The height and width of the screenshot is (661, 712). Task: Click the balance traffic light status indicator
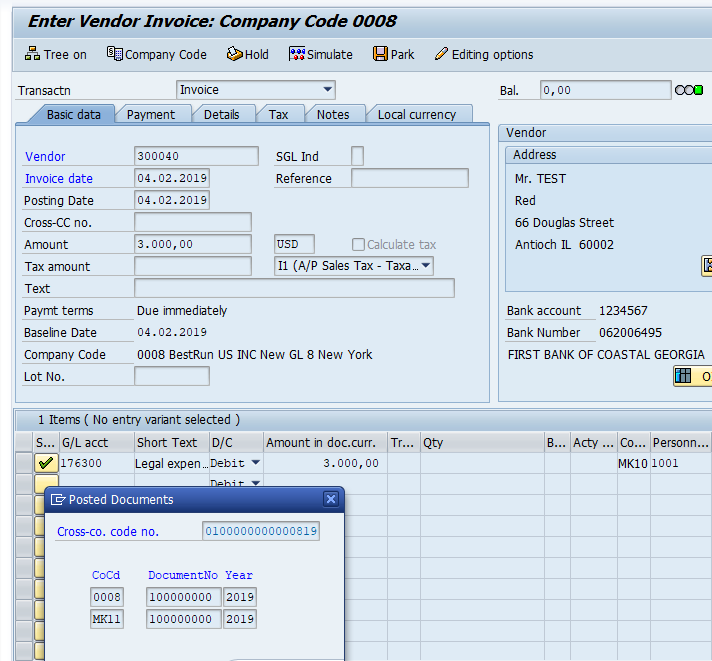point(689,90)
